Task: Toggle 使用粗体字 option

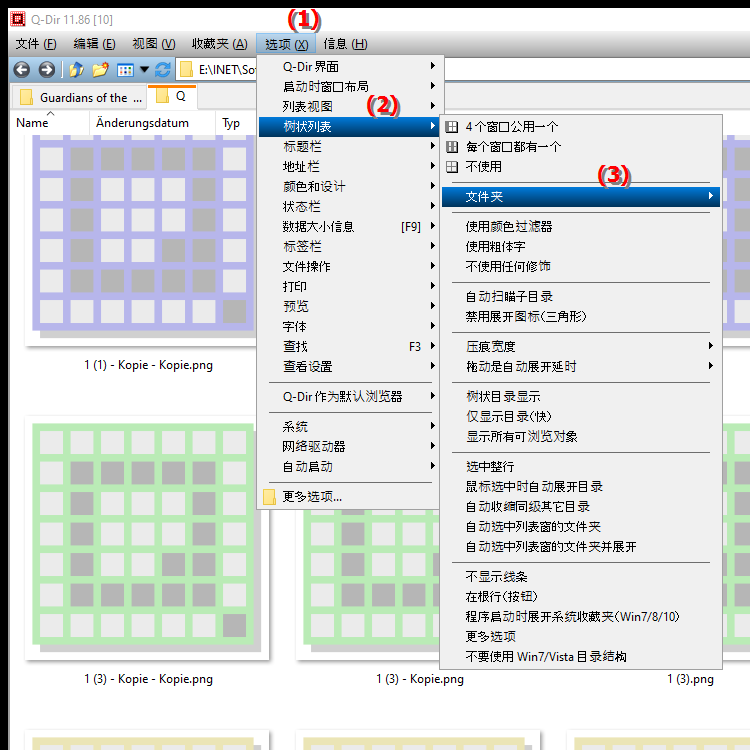Action: (x=581, y=246)
